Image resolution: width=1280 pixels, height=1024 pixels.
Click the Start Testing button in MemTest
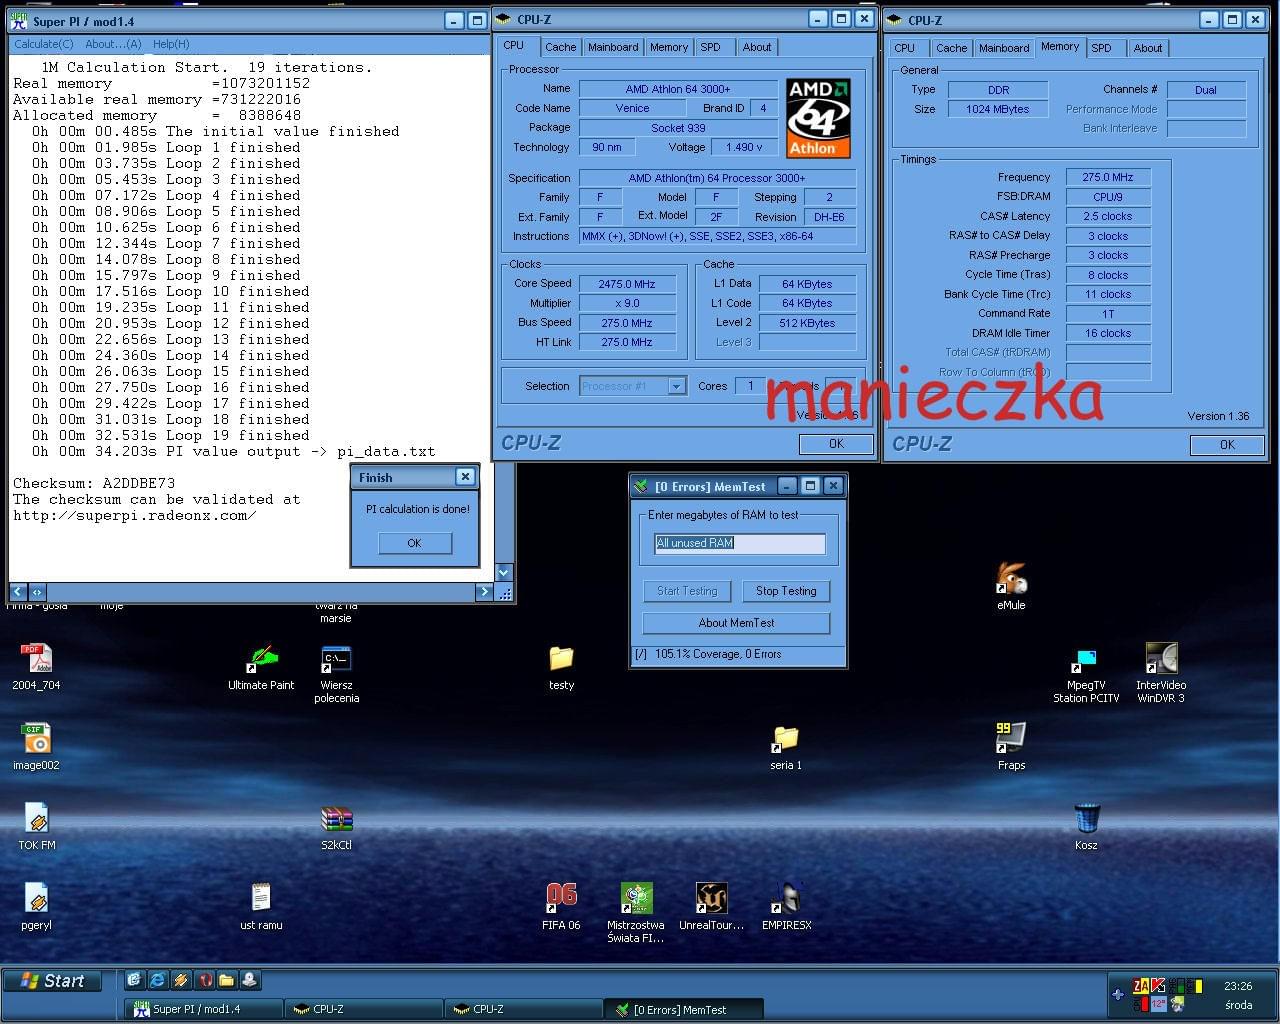[687, 591]
